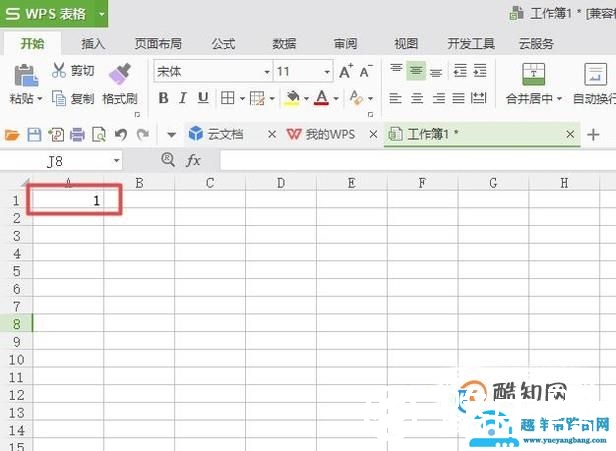
Task: Click the table style shading icon
Action: [x=257, y=98]
